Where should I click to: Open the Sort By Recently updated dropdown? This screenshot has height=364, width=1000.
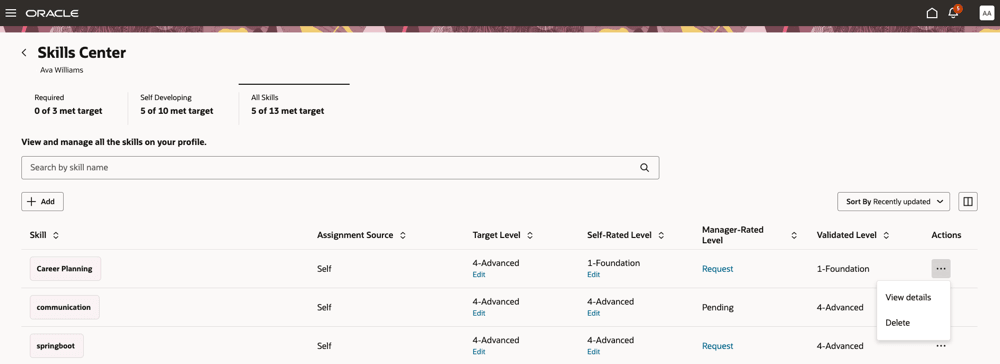click(x=893, y=201)
